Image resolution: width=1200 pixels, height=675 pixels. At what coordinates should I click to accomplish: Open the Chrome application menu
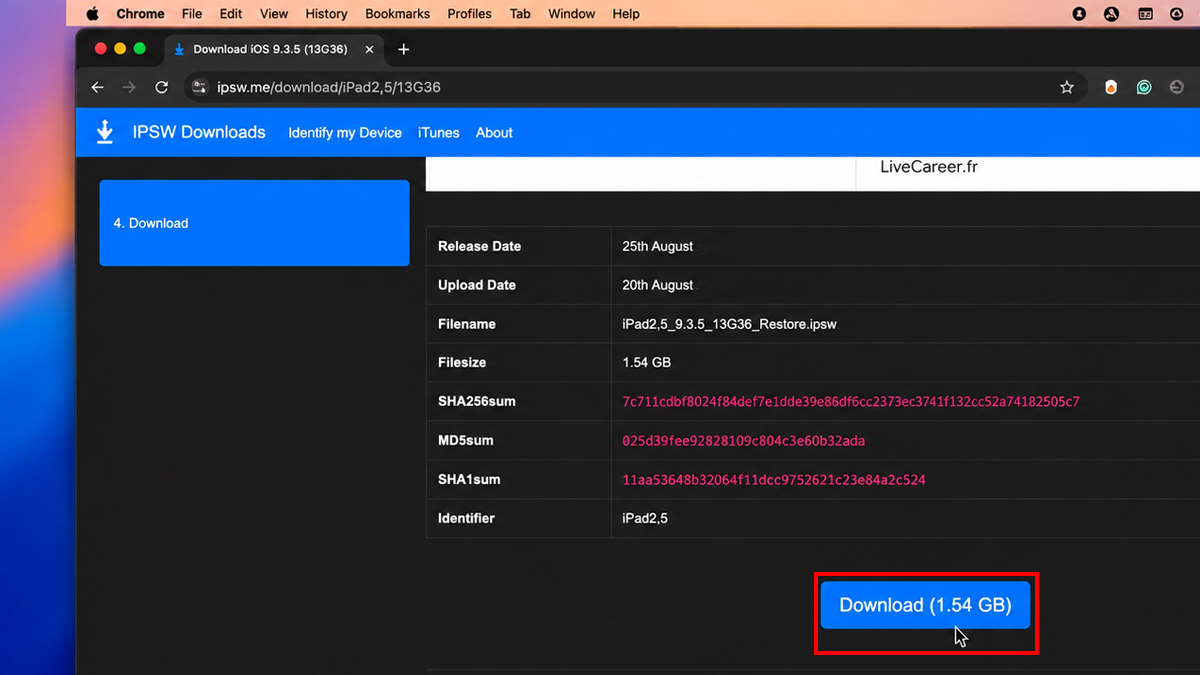pos(140,14)
